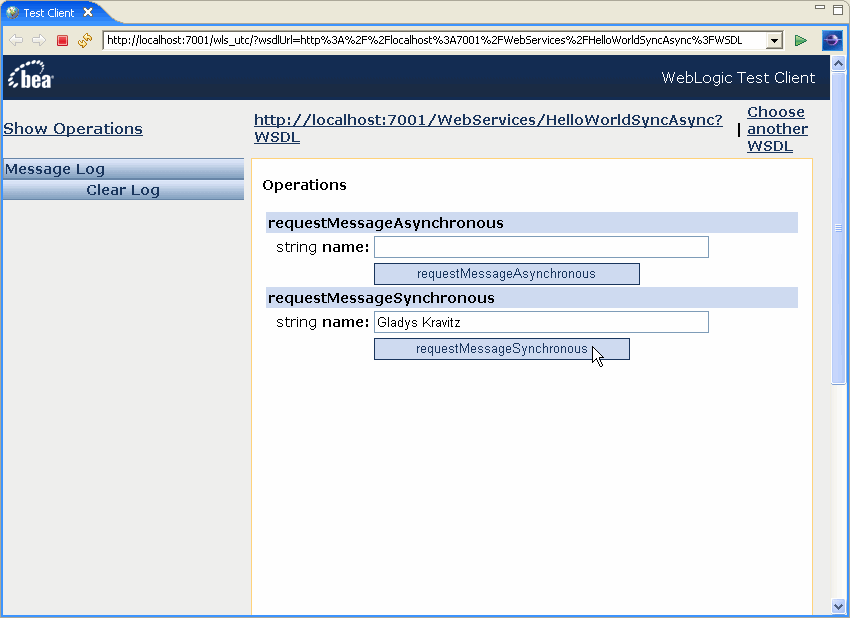The height and width of the screenshot is (618, 850).
Task: Close the Test Client tab
Action: [x=88, y=12]
